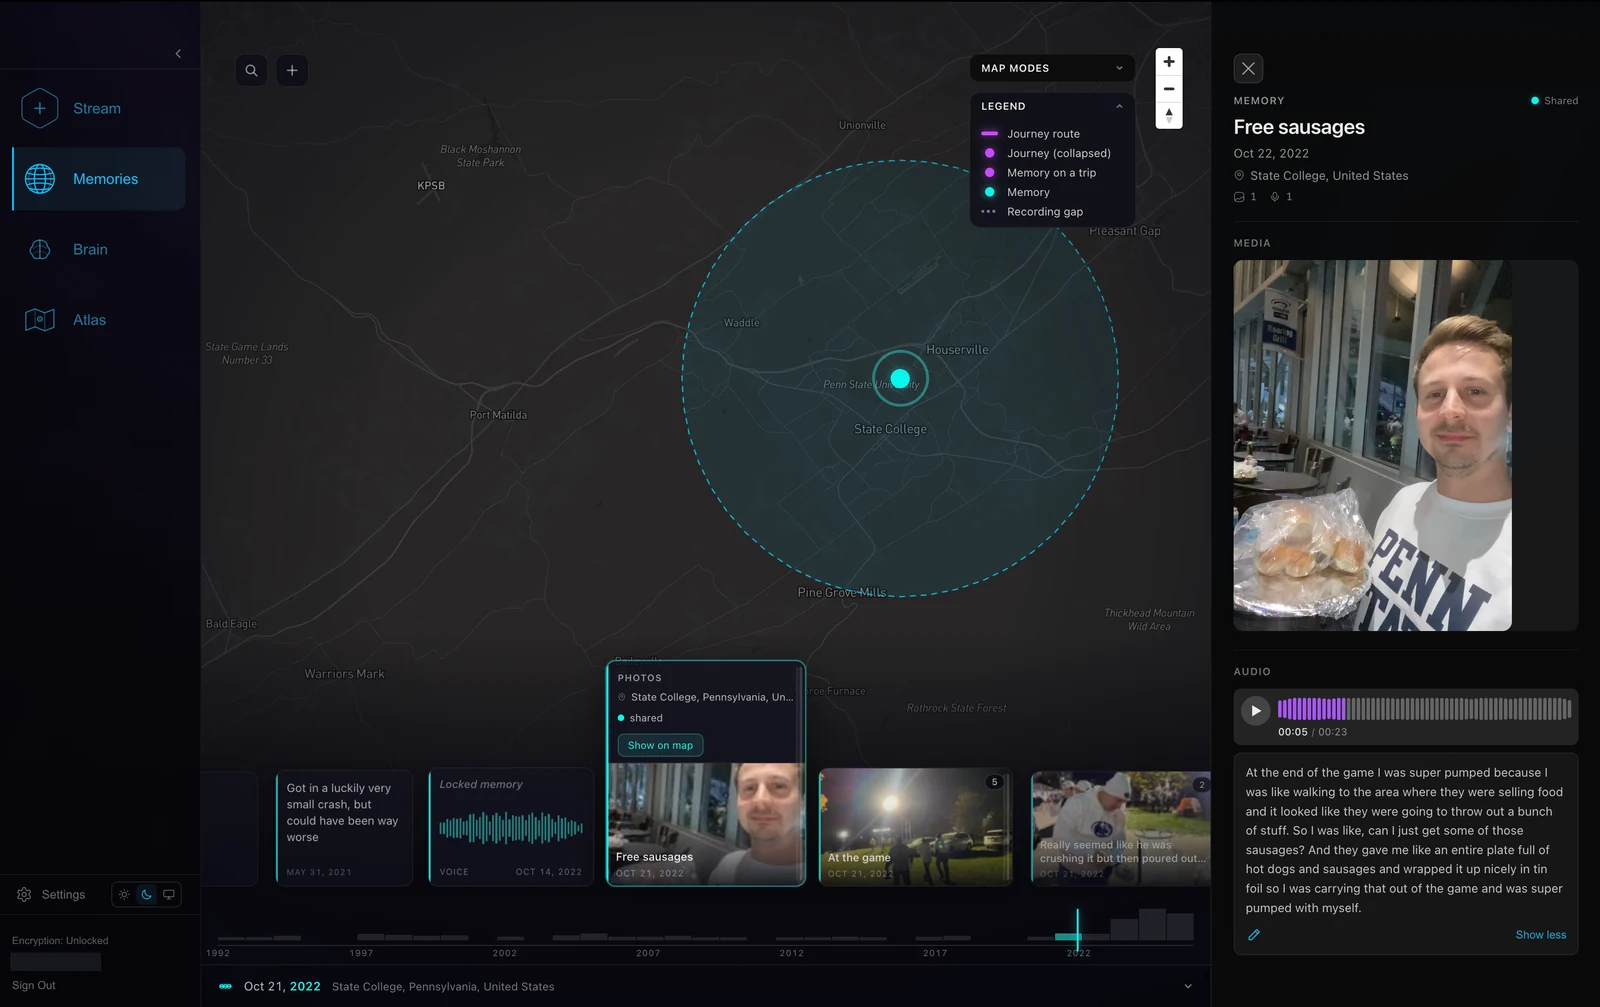Switch to dark theme moon icon
Viewport: 1600px width, 1007px height.
point(146,894)
